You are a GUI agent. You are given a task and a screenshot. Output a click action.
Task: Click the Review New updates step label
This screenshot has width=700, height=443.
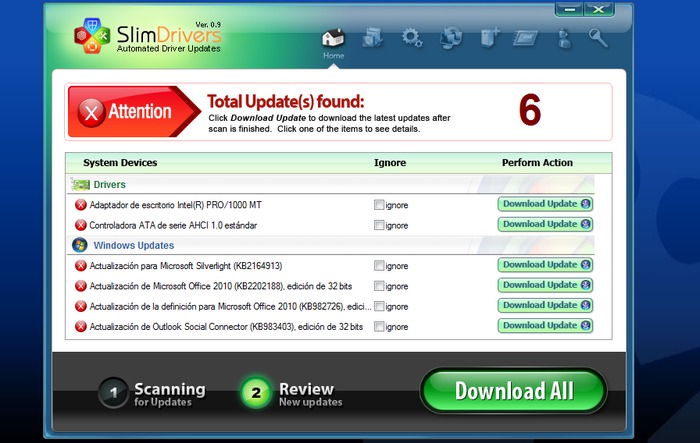311,394
